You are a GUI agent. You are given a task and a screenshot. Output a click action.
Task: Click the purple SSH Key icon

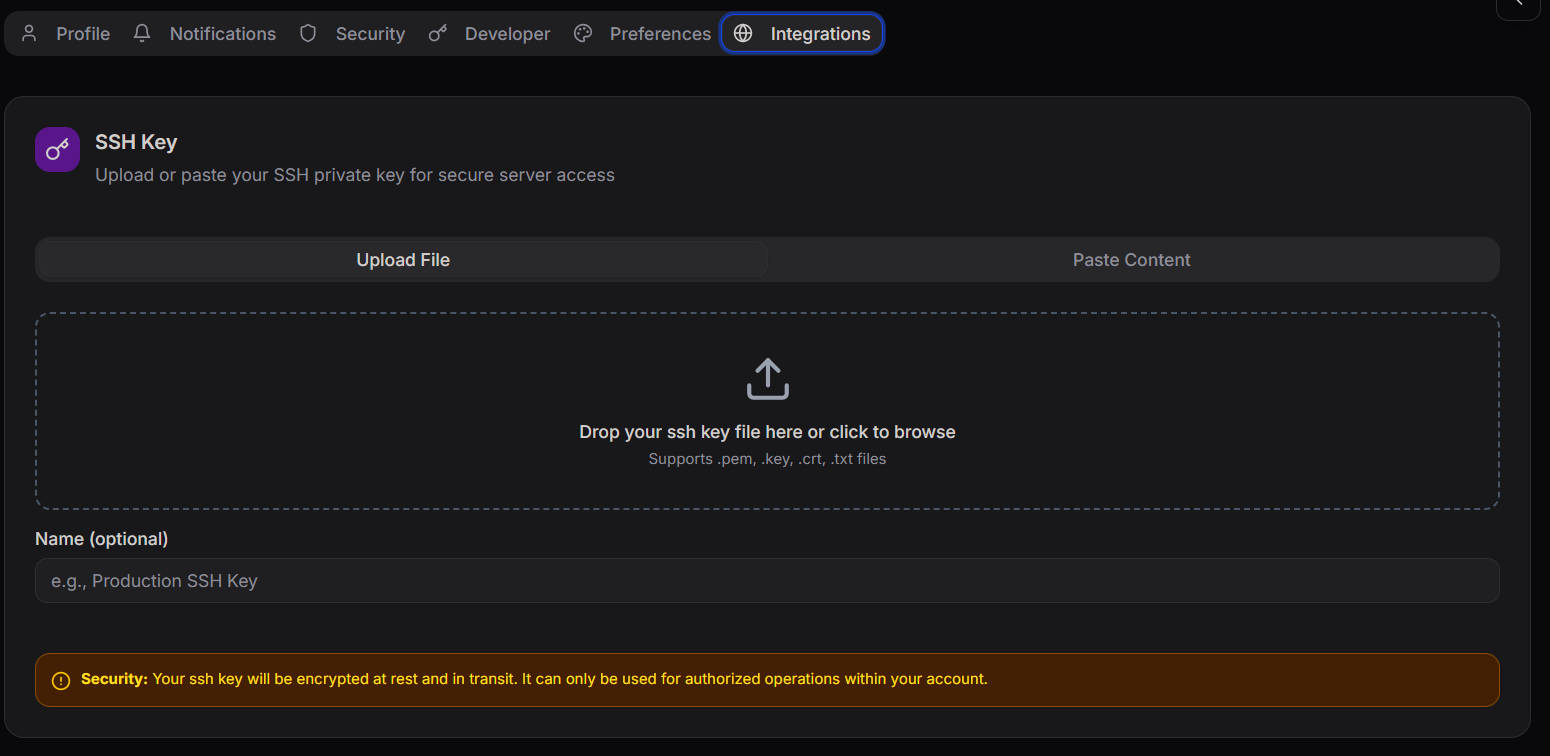(57, 150)
